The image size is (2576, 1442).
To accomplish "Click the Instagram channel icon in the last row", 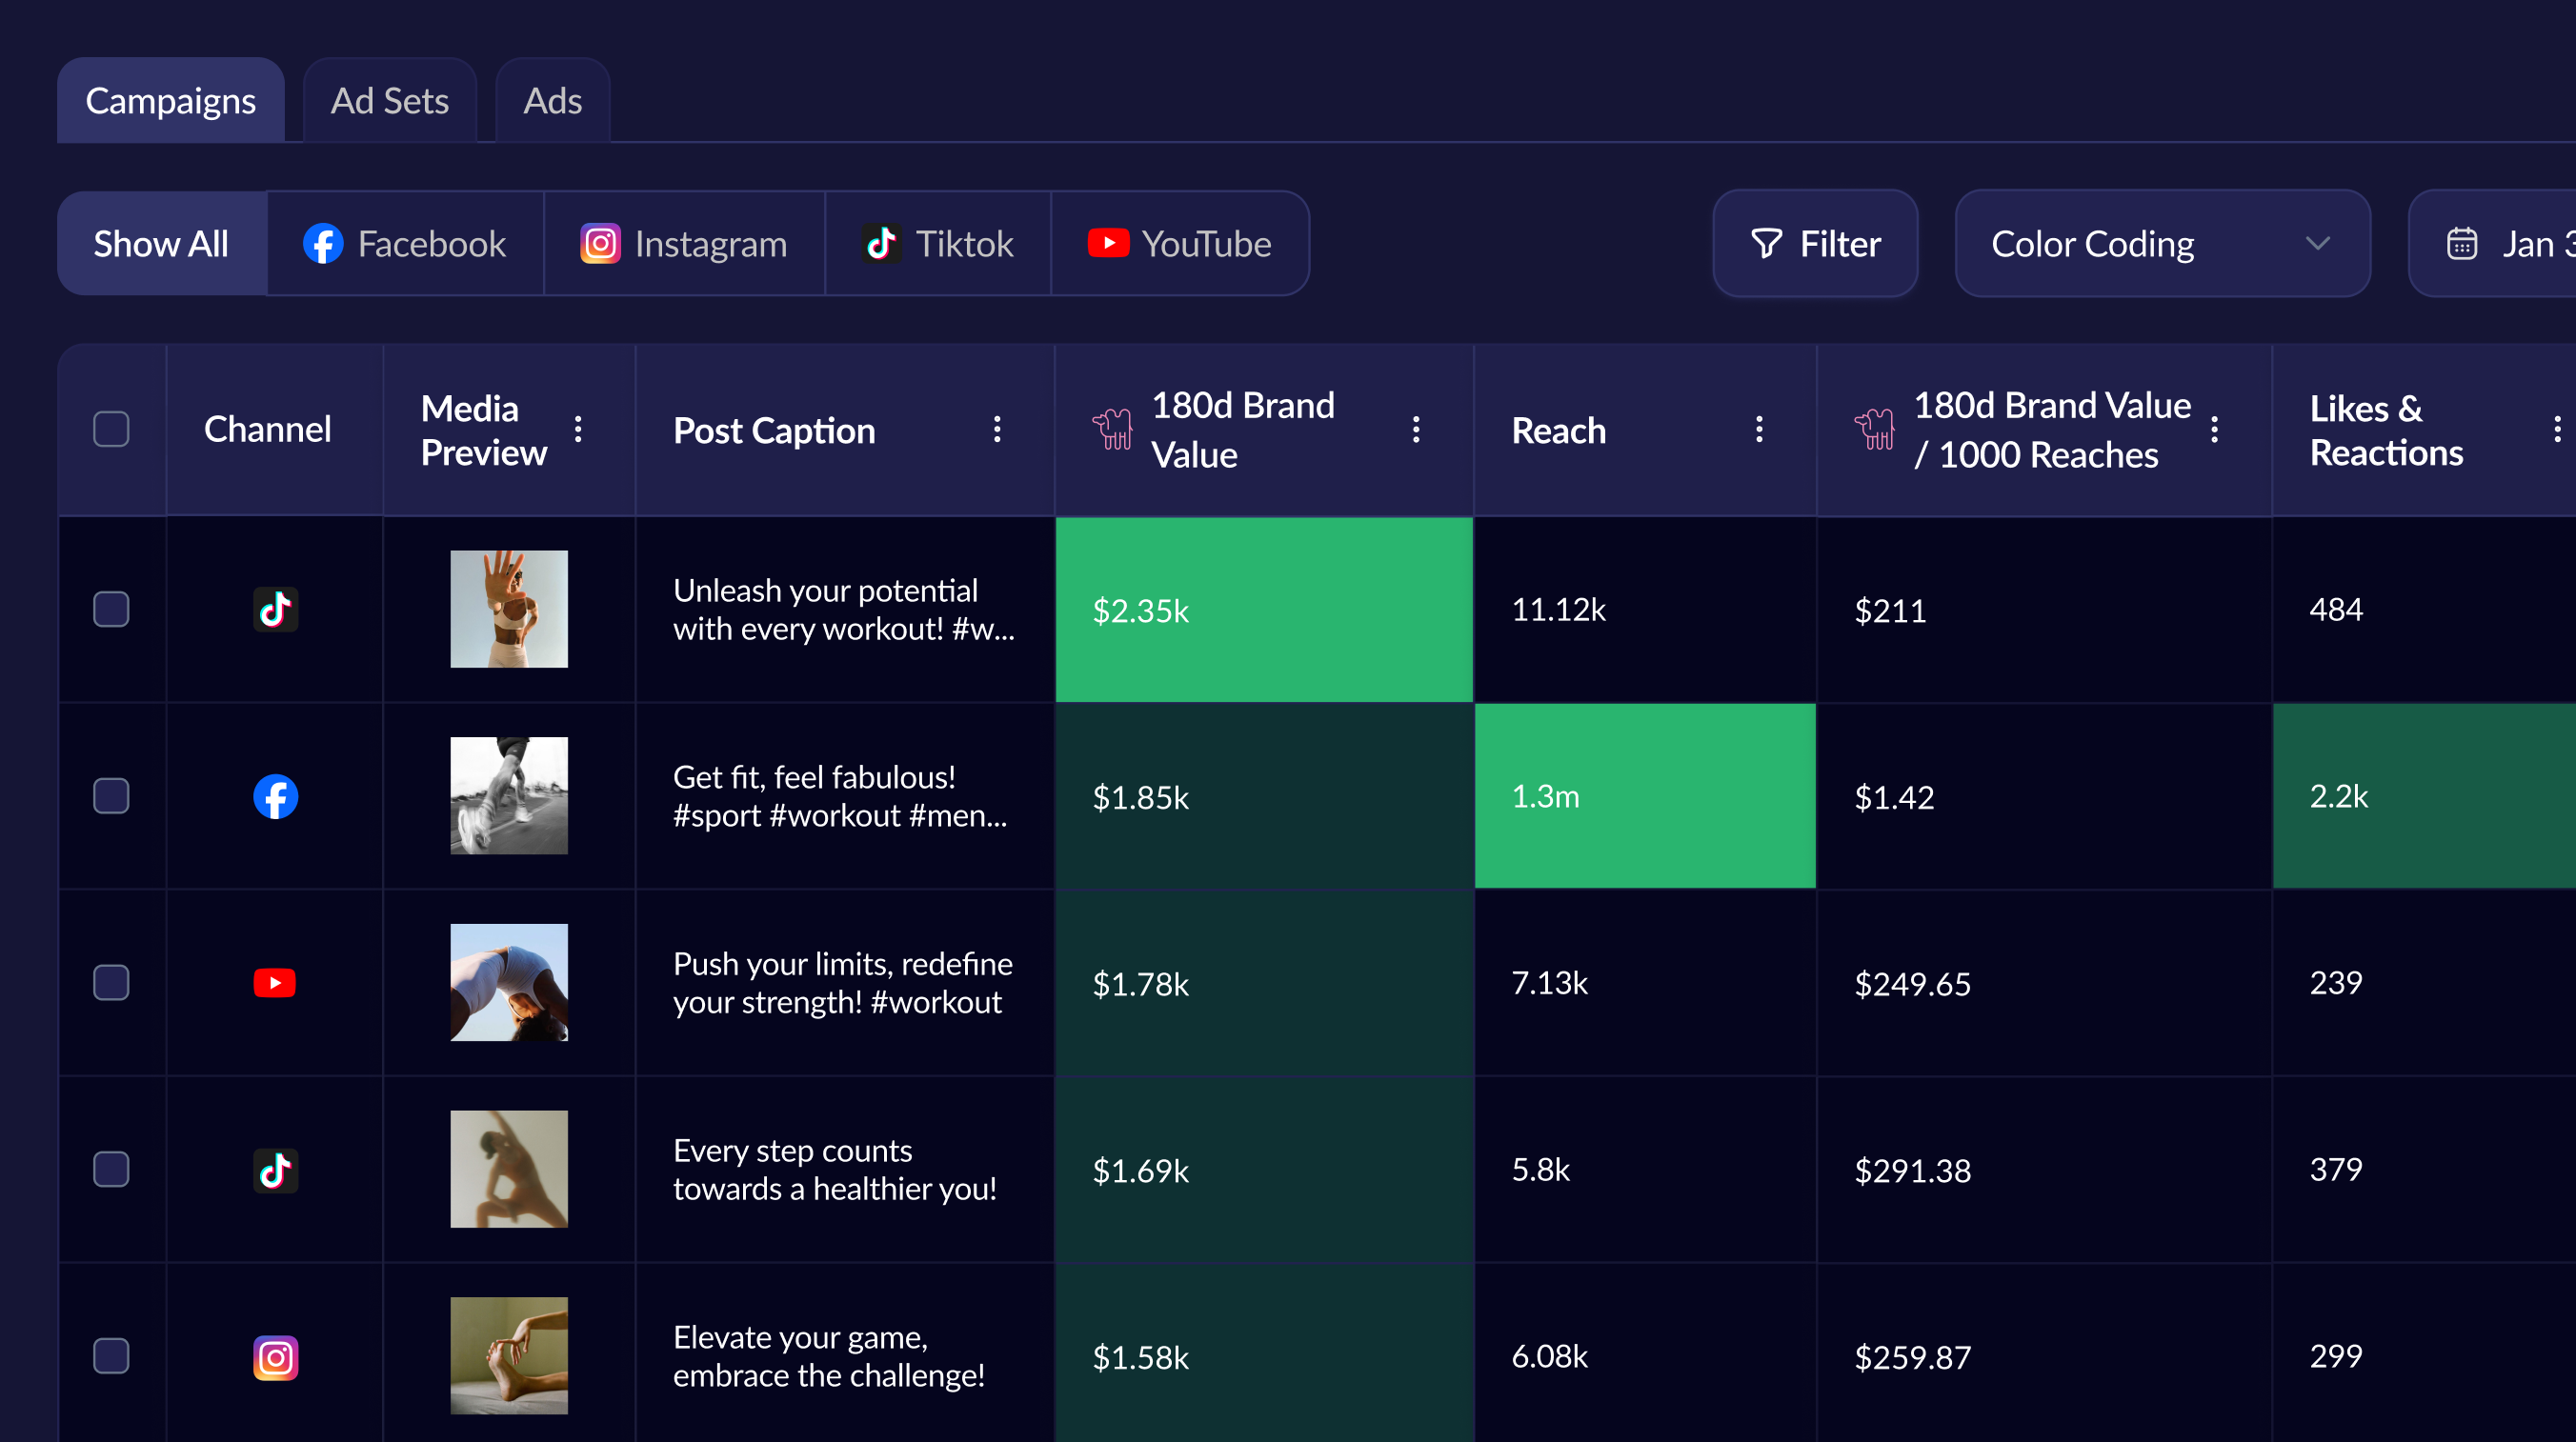I will tap(275, 1357).
